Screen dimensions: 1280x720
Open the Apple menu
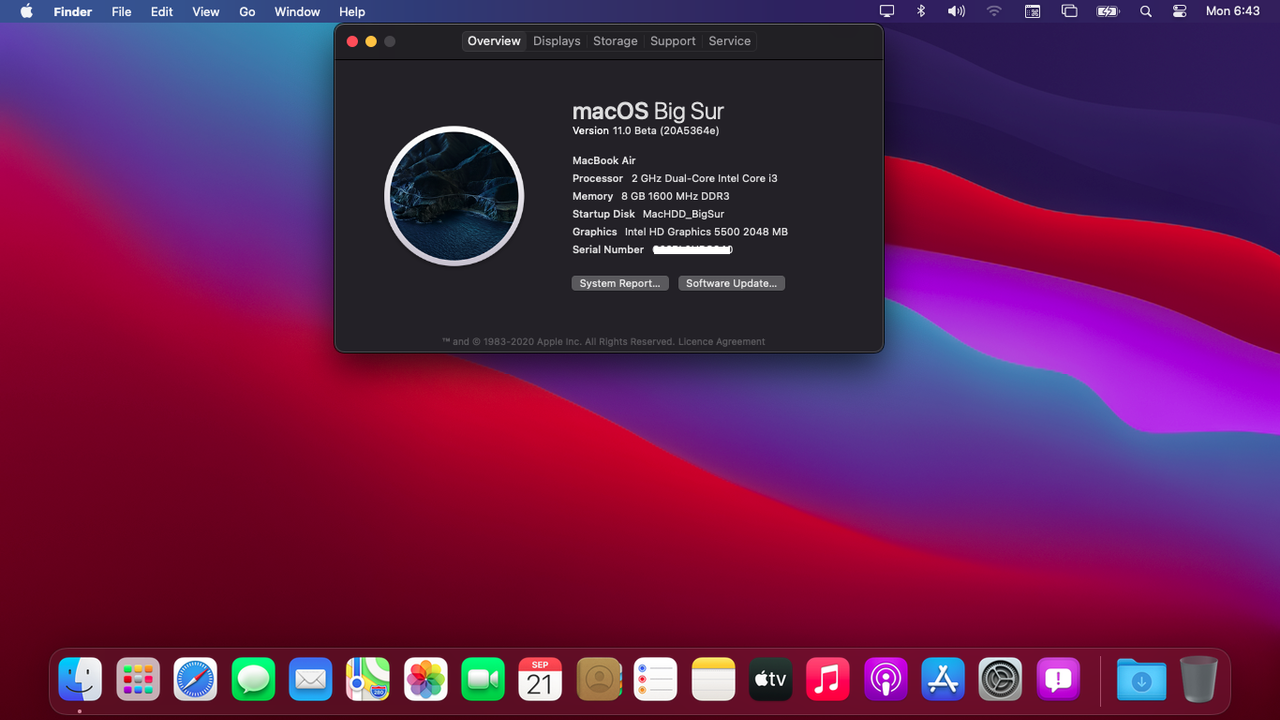tap(27, 11)
